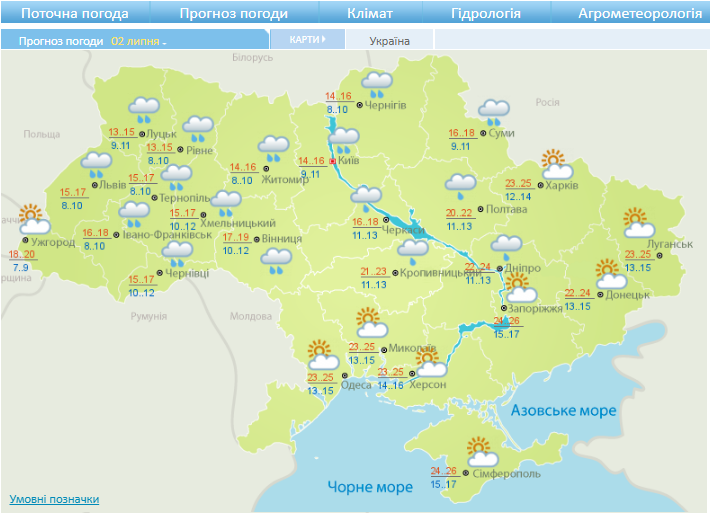Screen dimensions: 710x513
Task: Click the cloud icon above Полтава
Action: coord(461,186)
